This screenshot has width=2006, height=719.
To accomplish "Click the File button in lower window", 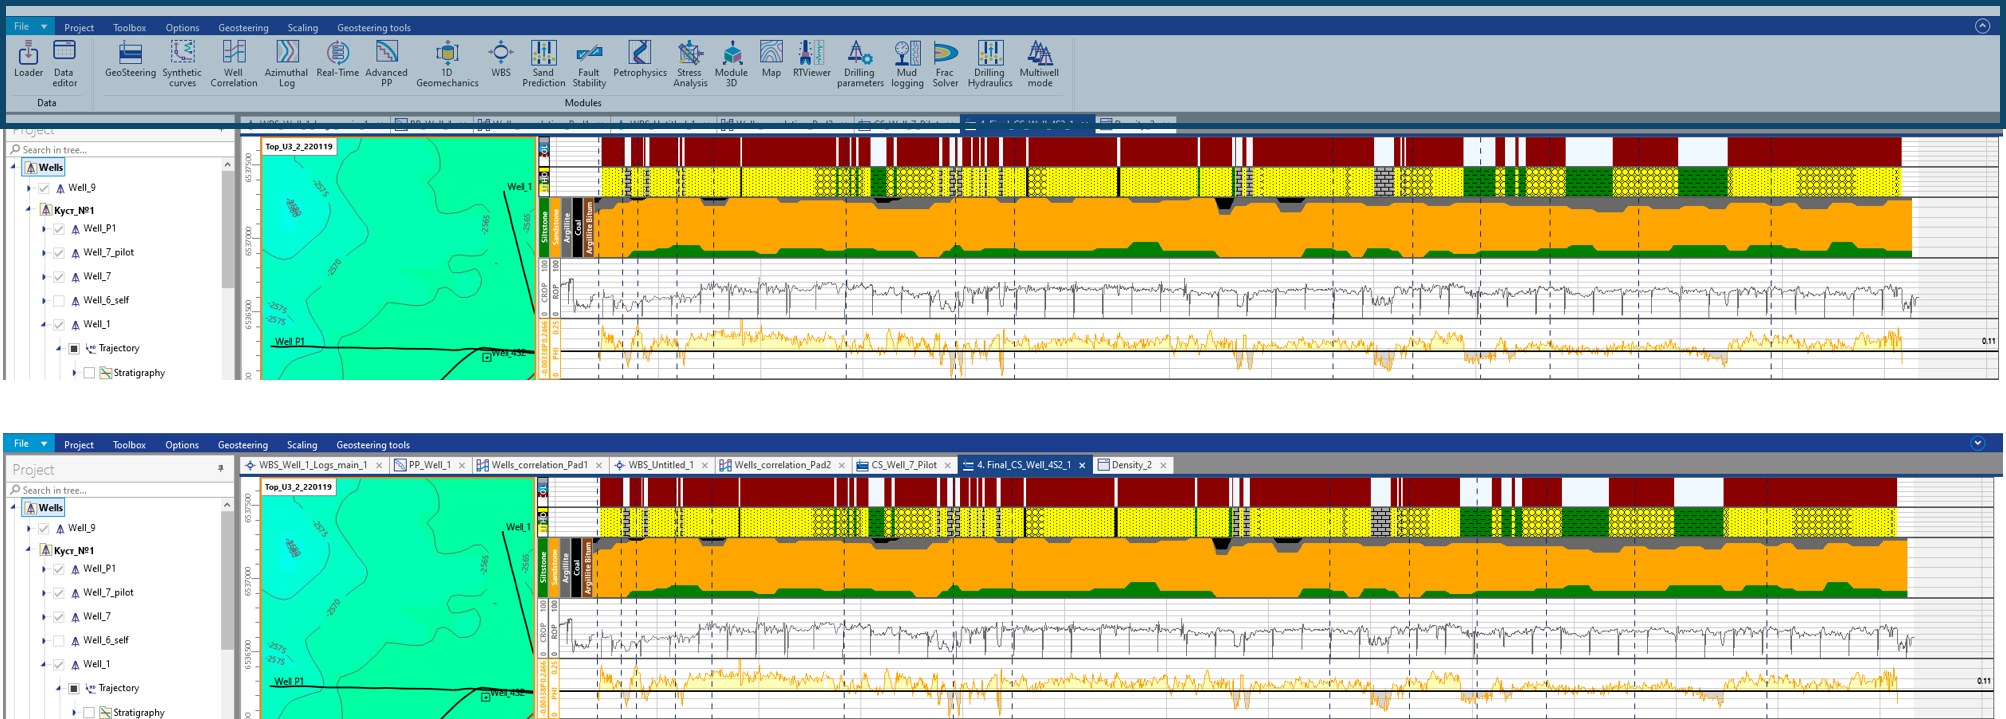I will coord(28,444).
